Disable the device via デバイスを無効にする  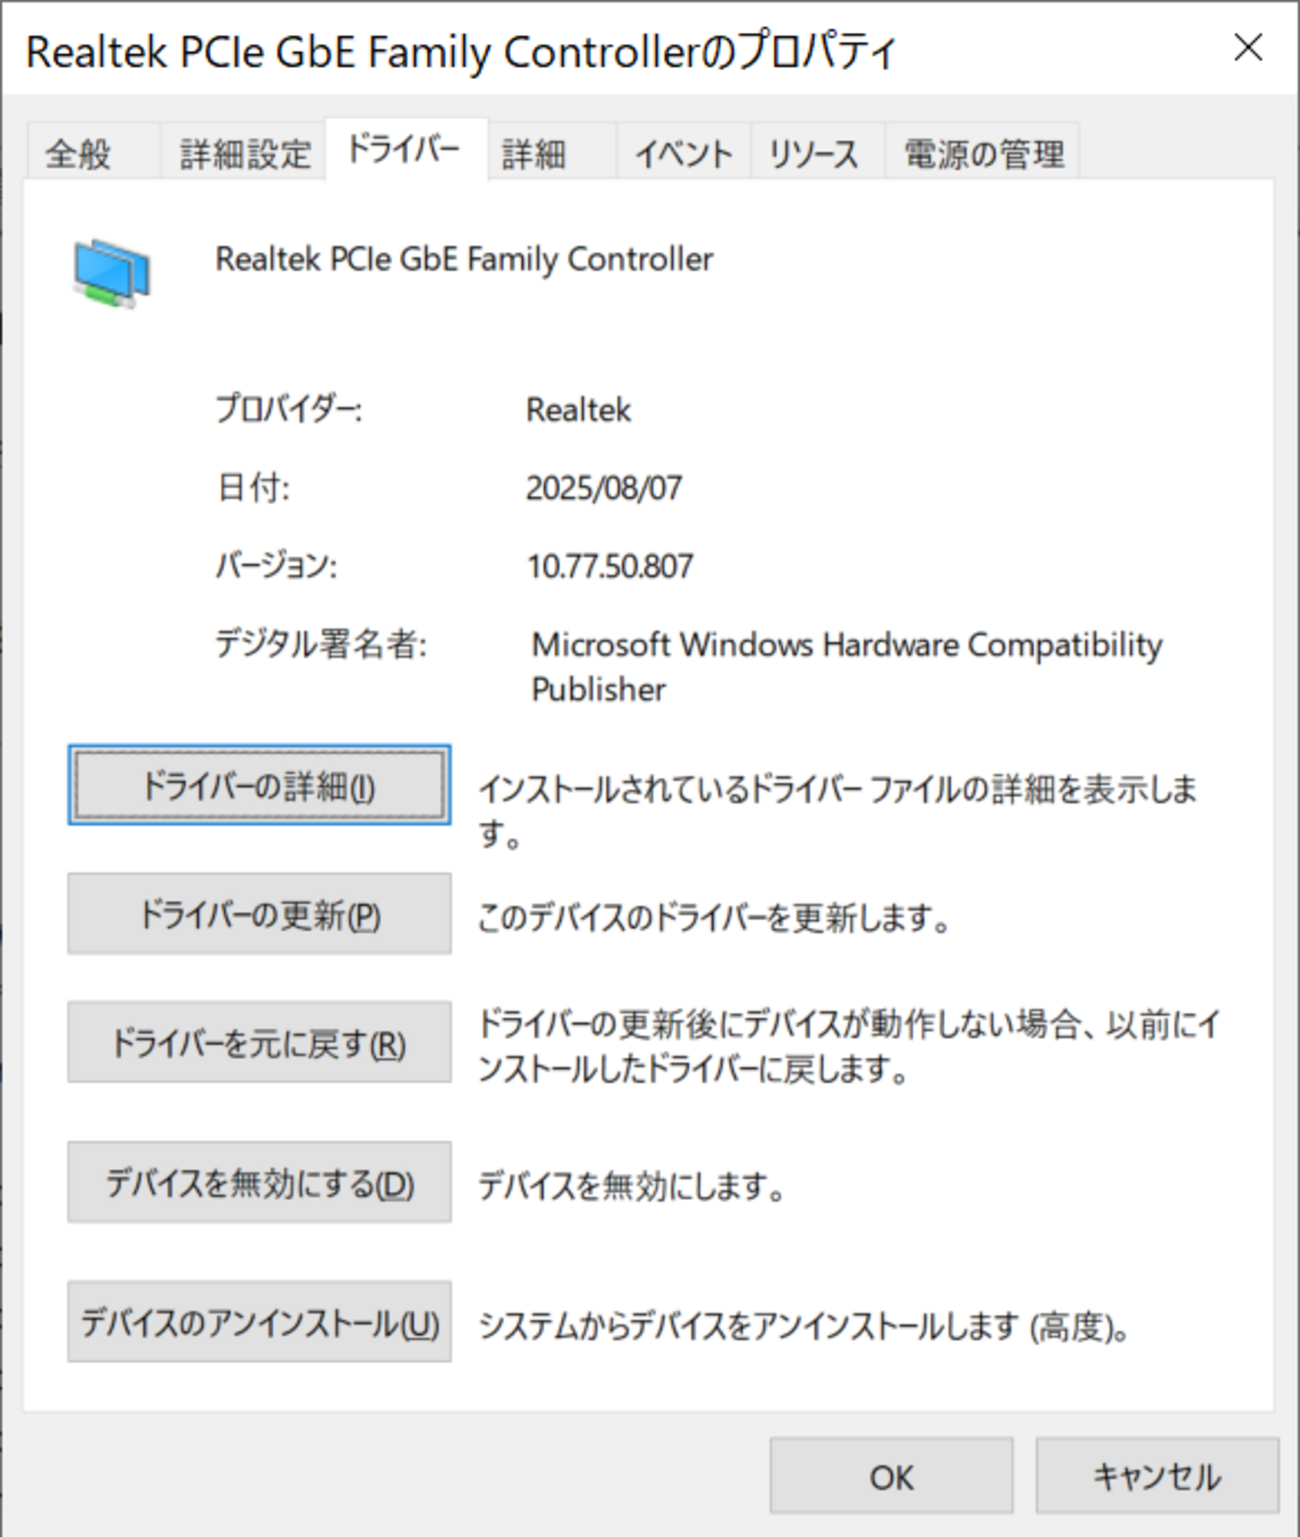pyautogui.click(x=258, y=1183)
